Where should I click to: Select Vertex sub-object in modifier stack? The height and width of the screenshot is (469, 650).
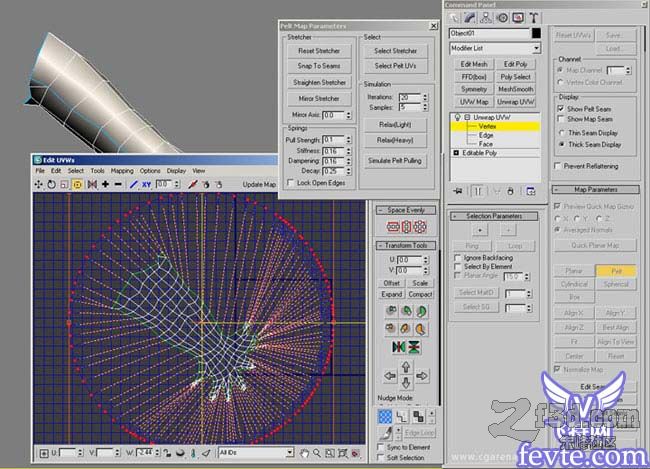click(x=487, y=126)
